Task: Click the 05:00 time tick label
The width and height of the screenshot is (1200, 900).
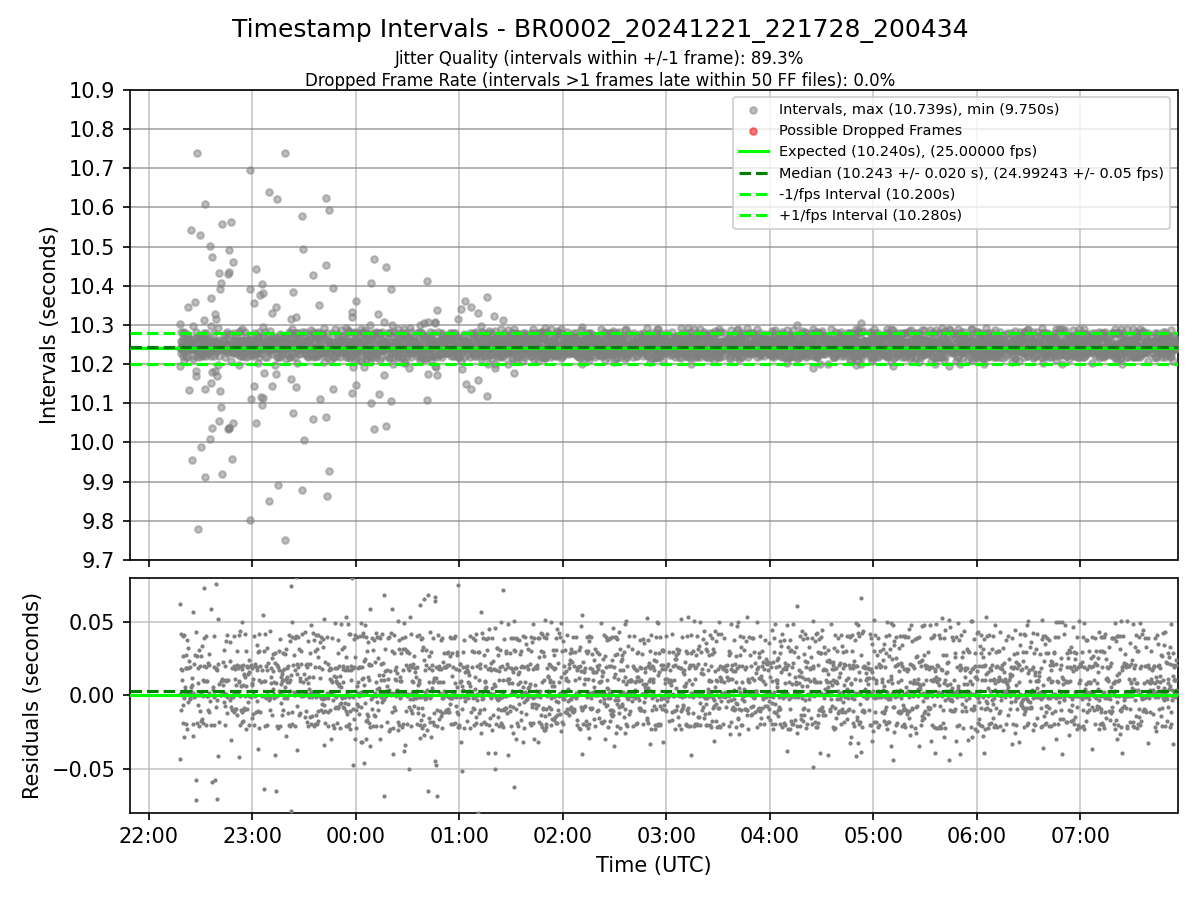Action: (873, 834)
